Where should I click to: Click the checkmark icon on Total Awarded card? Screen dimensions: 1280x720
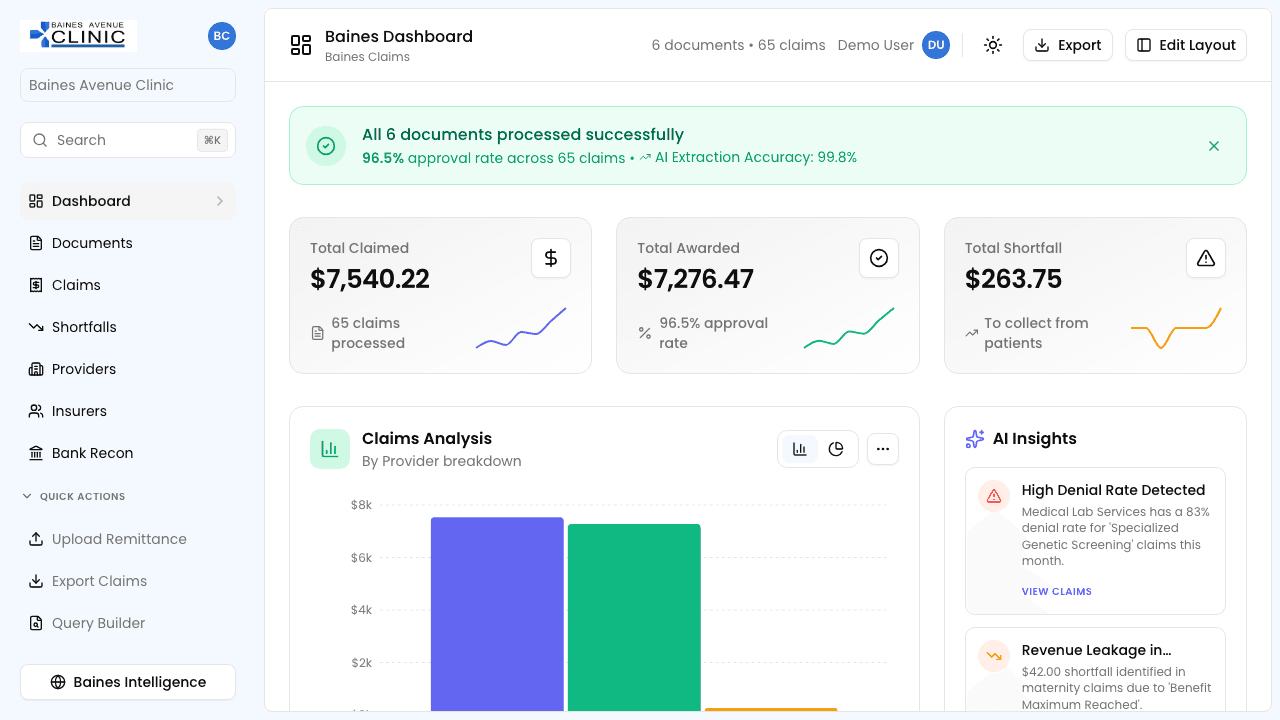tap(878, 258)
